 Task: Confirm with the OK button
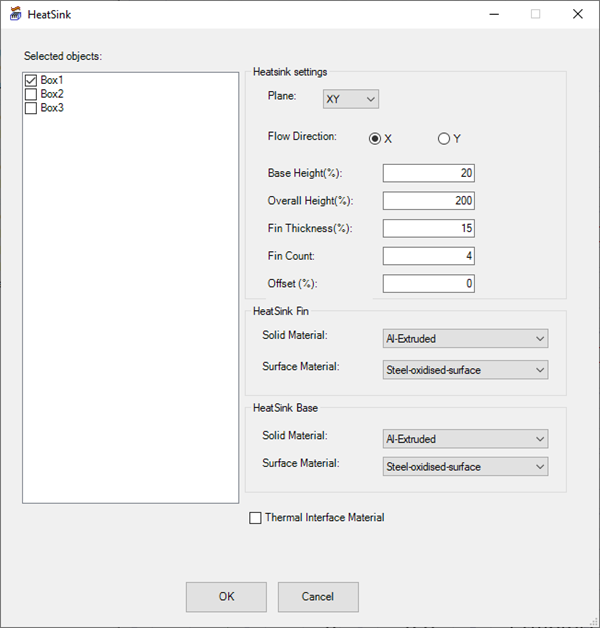pos(226,597)
